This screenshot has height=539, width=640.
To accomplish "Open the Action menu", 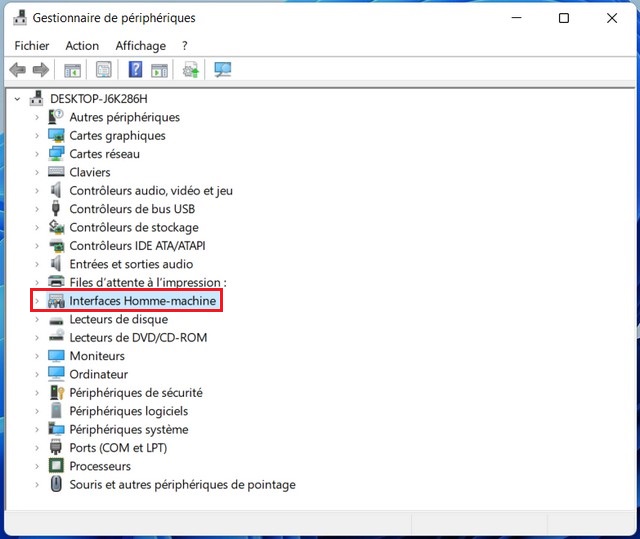I will [82, 45].
